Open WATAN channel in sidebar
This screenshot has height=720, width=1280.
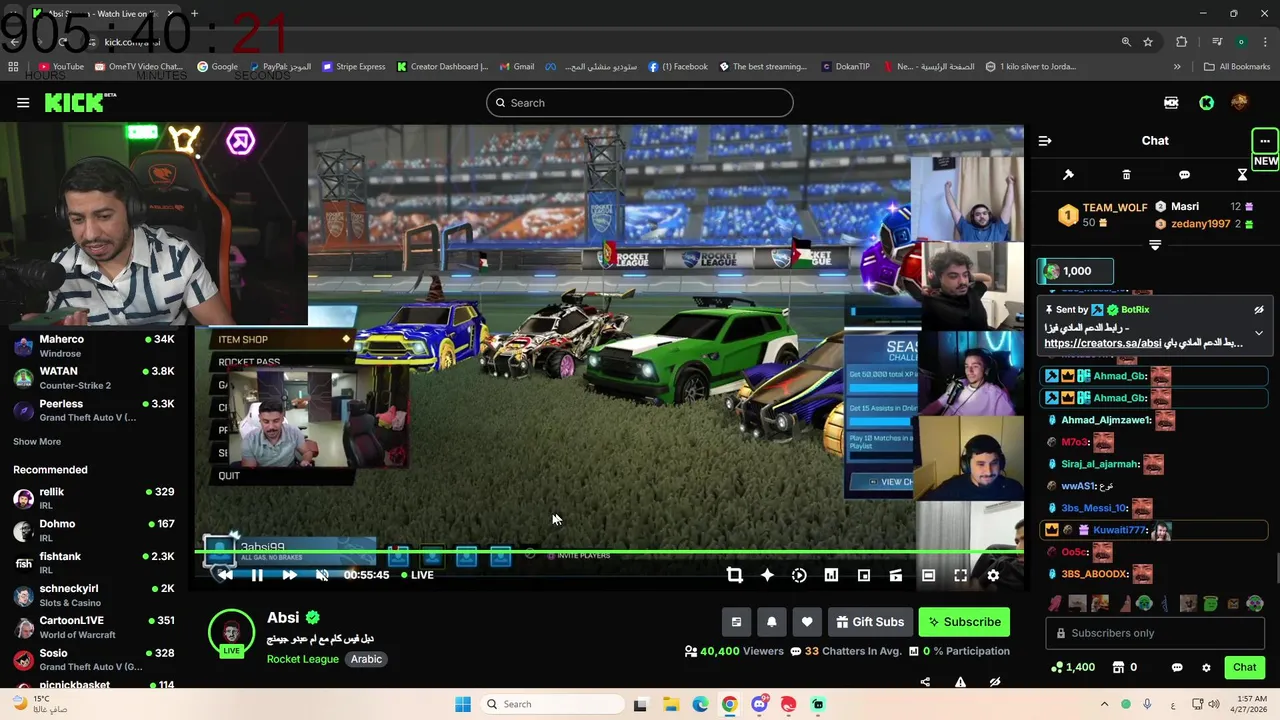pos(95,378)
